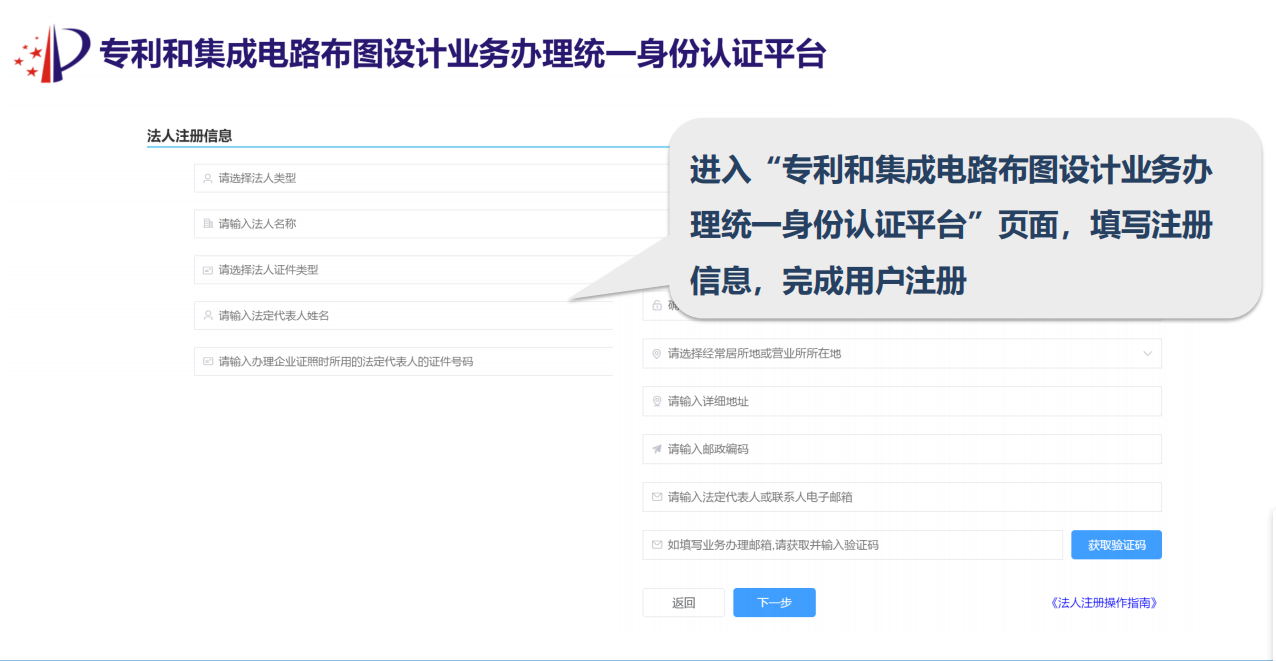Expand the 经常居所地或营业所所在地 chevron arrow
Image resolution: width=1276 pixels, height=661 pixels.
(1146, 353)
